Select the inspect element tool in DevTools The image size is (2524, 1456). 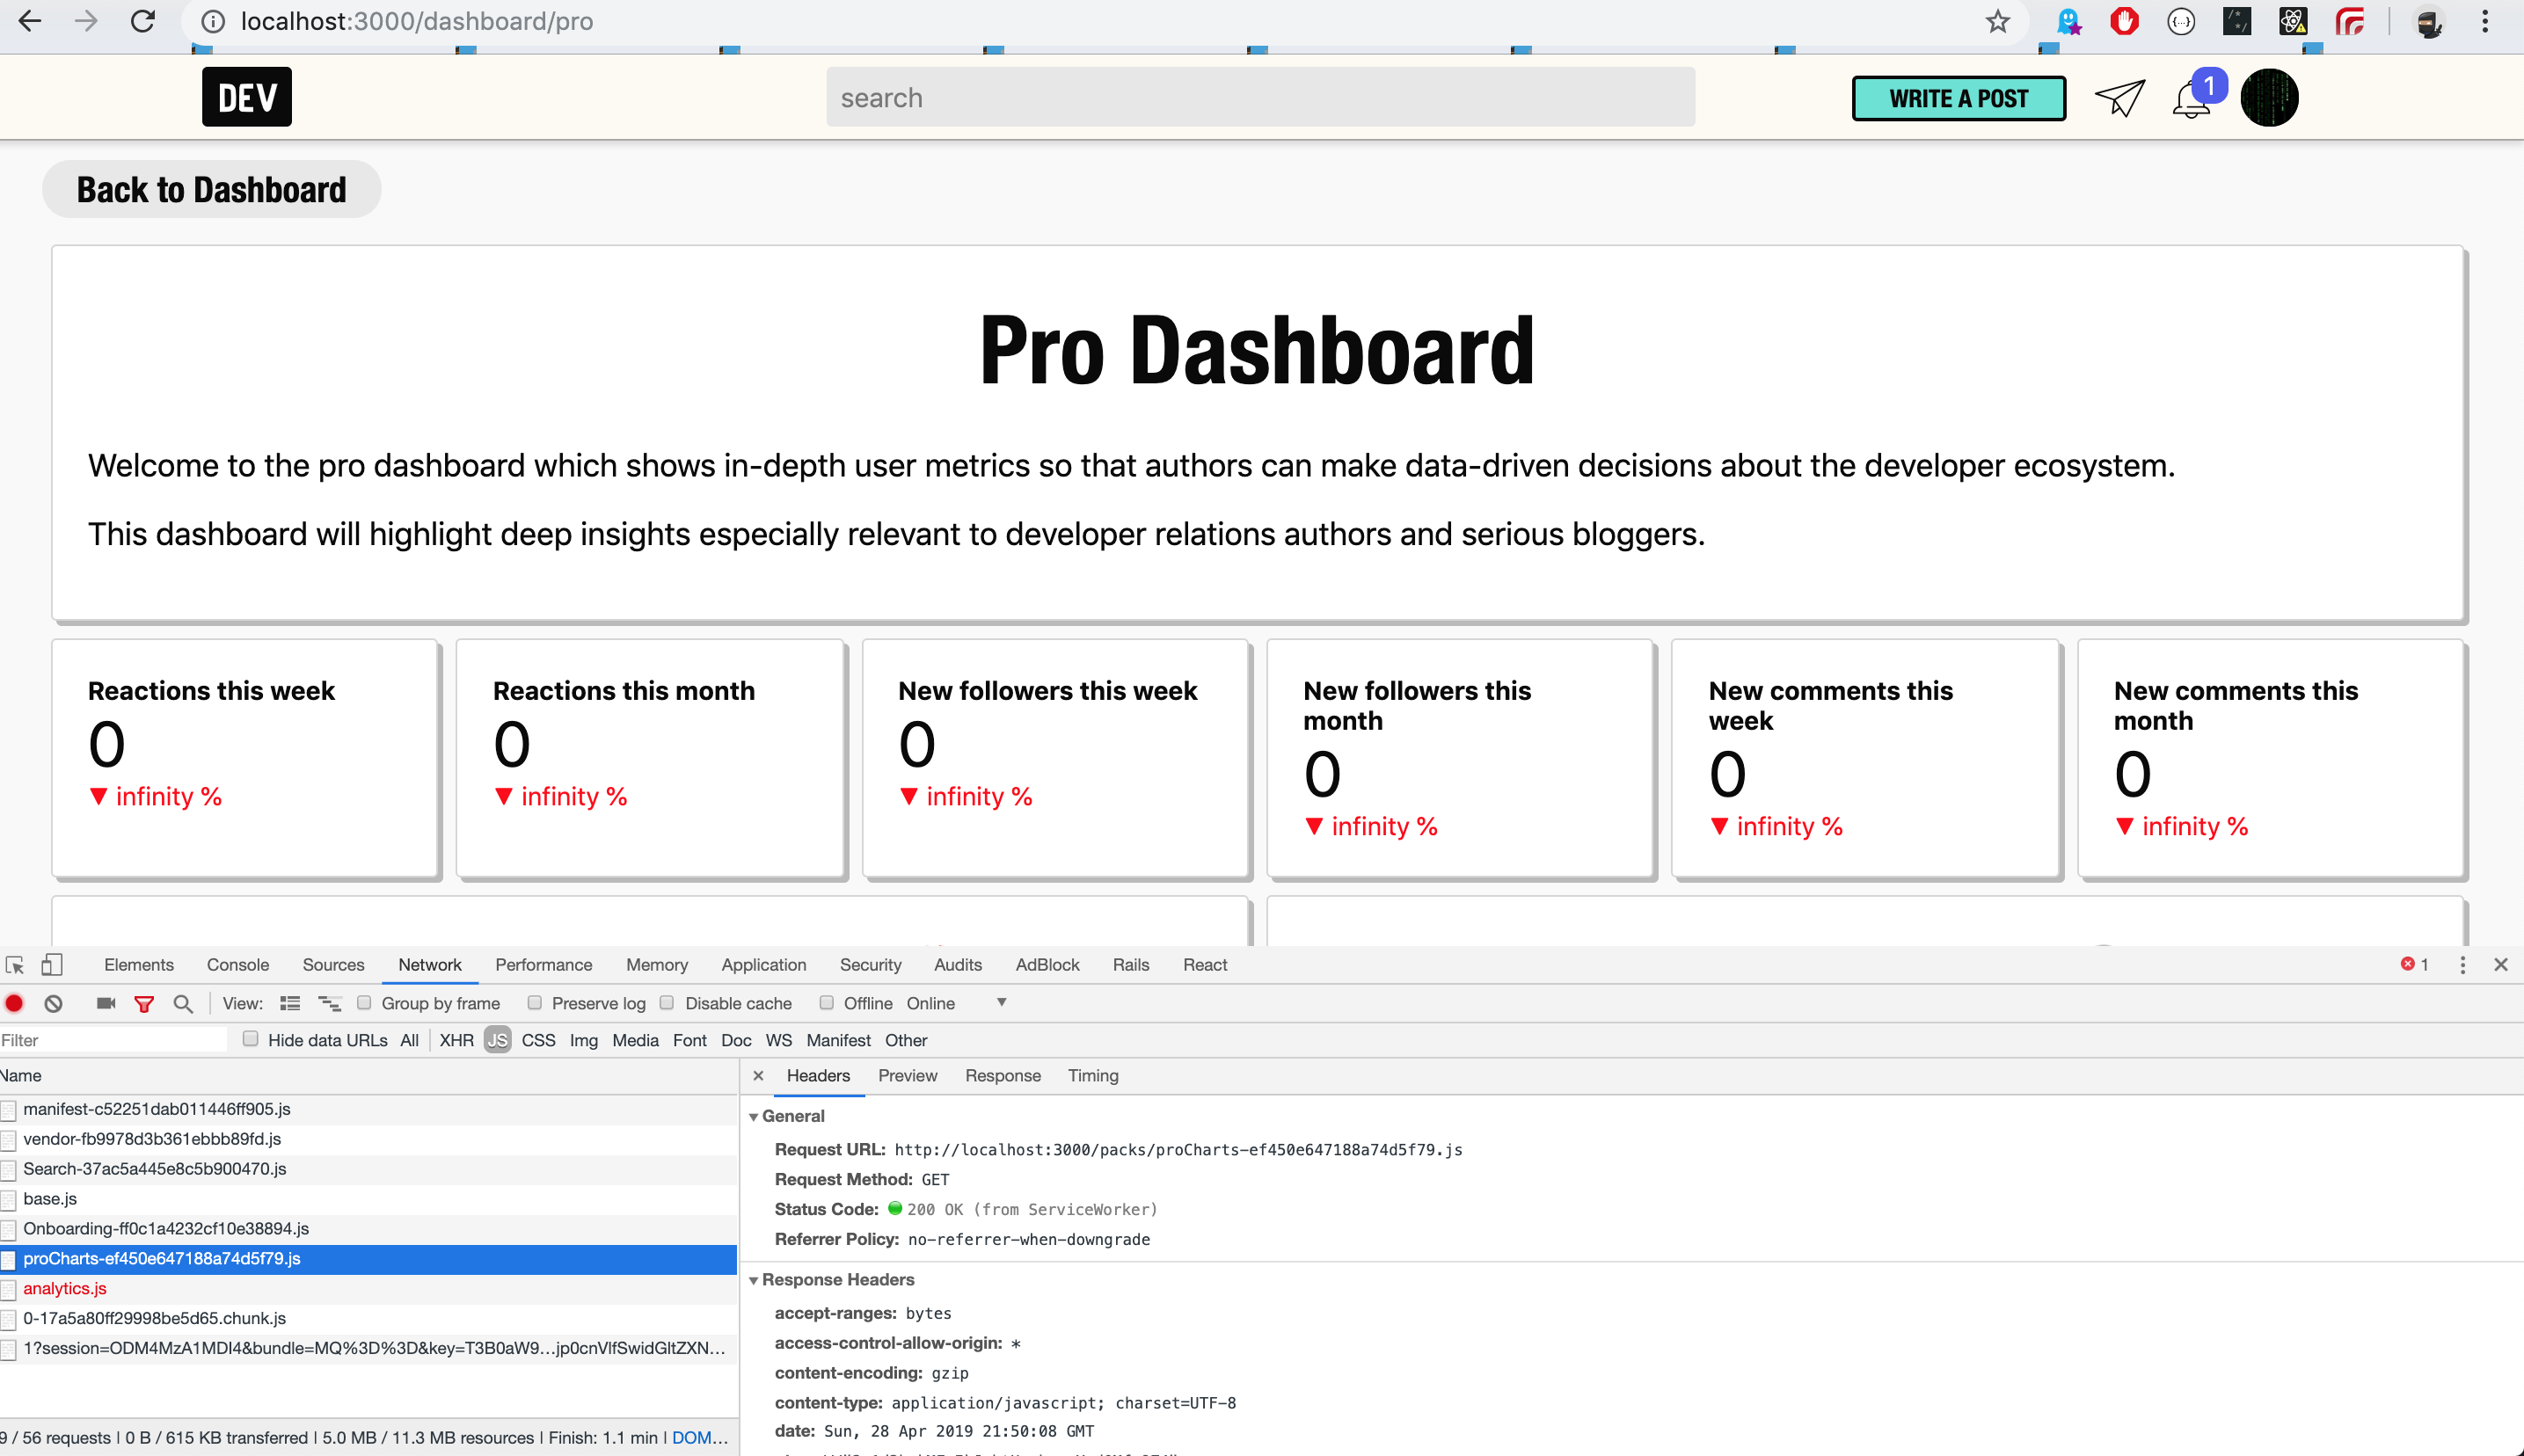coord(14,964)
